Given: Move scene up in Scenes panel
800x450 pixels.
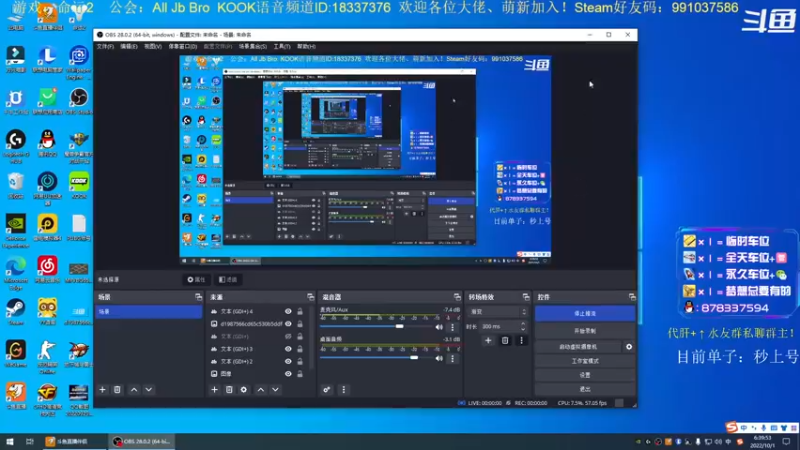Looking at the screenshot, I should [134, 390].
